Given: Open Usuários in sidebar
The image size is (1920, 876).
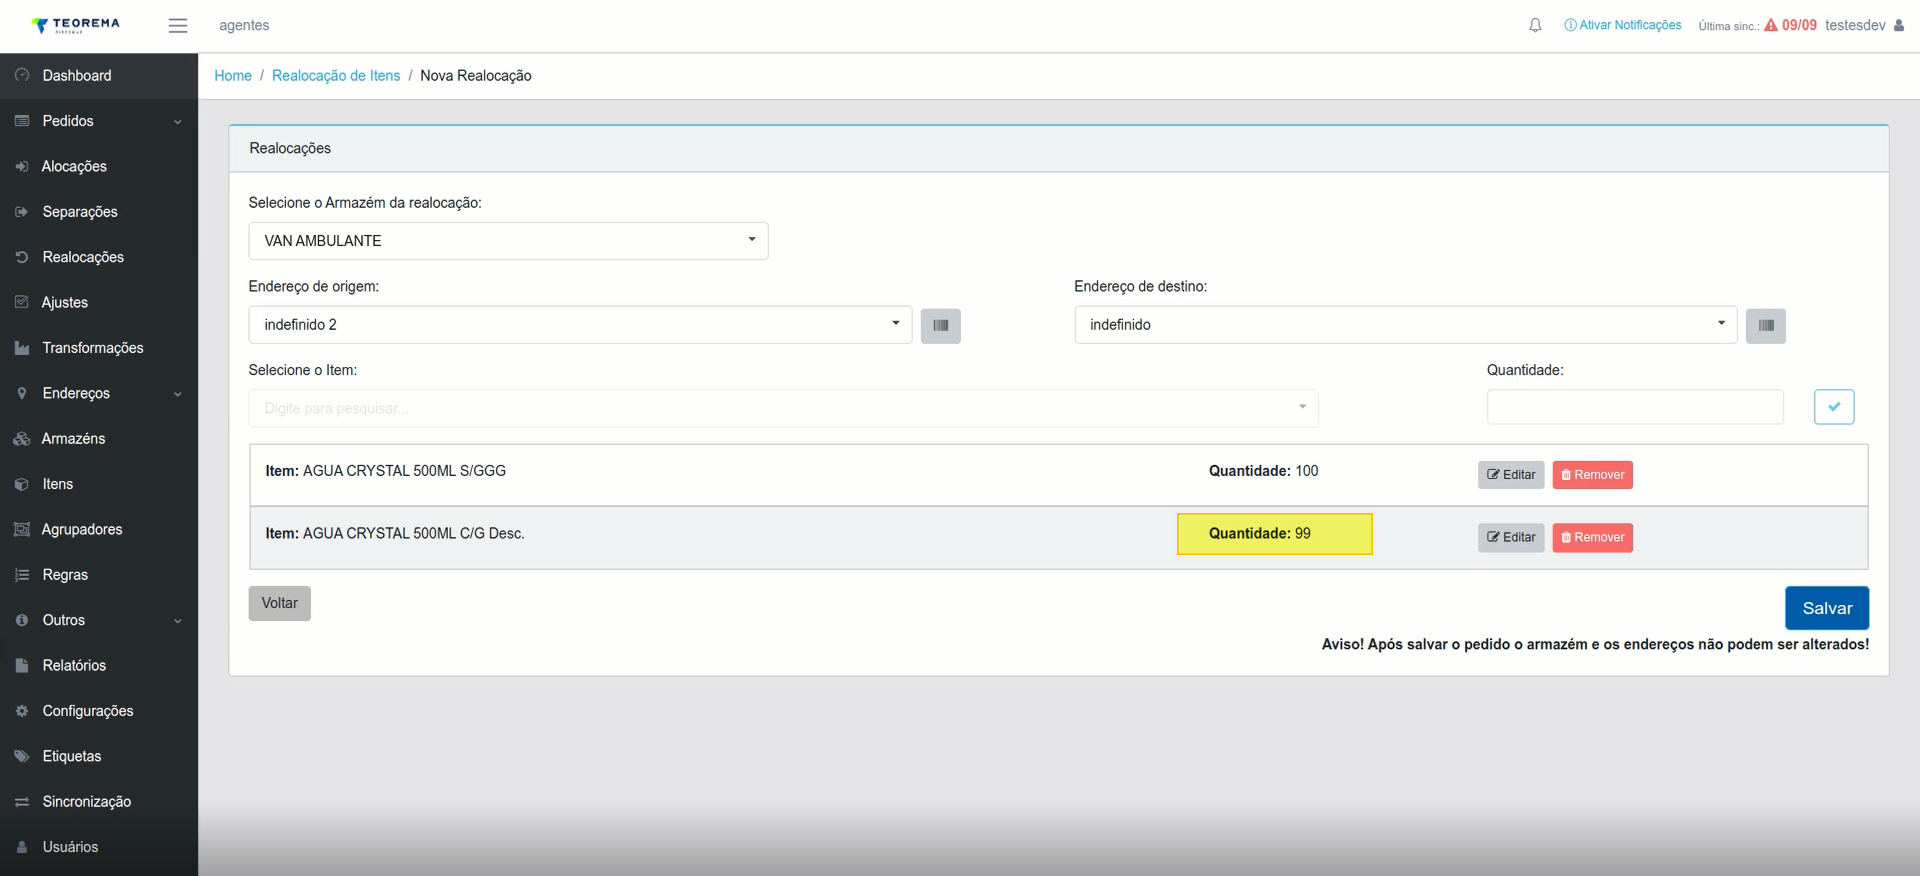Looking at the screenshot, I should coord(99,847).
